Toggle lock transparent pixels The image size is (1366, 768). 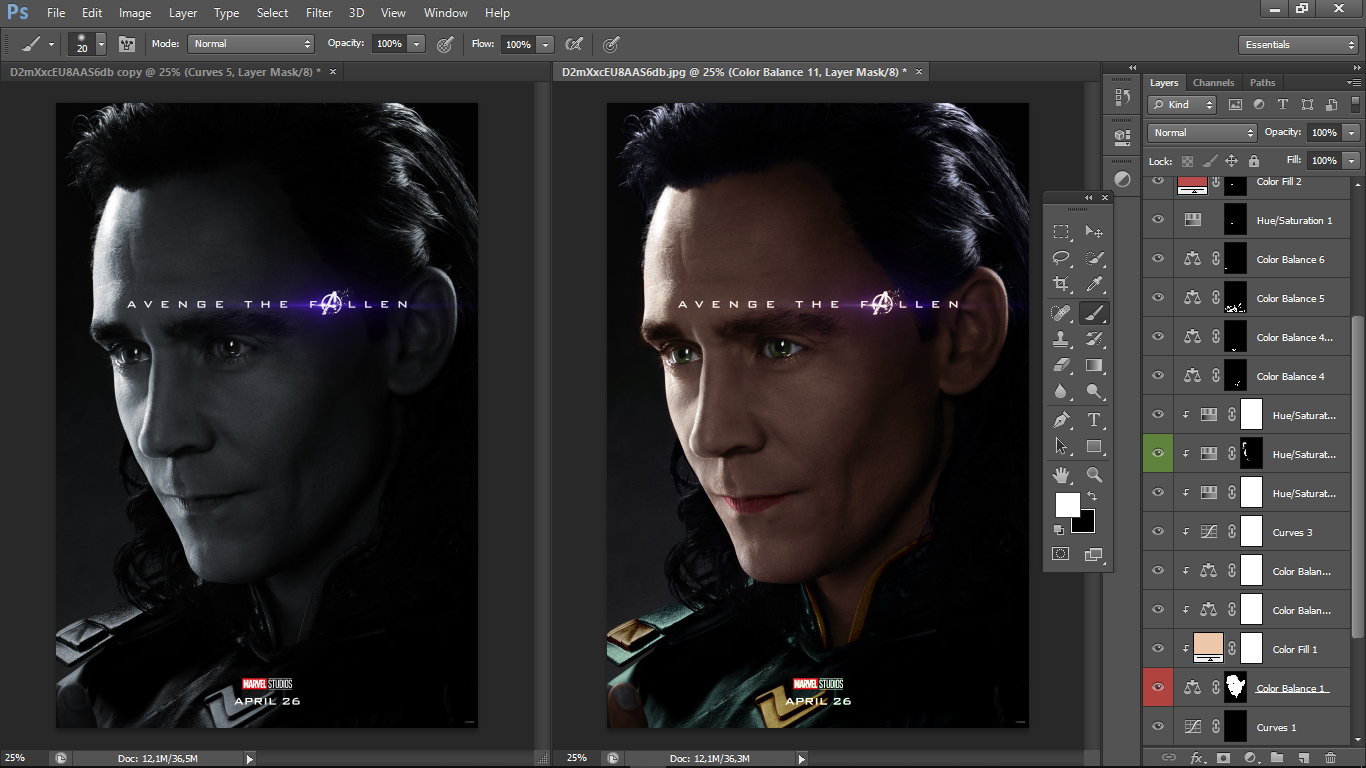(1187, 160)
